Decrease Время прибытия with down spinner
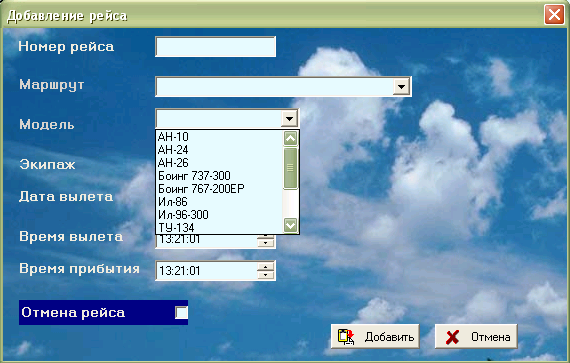 (266, 275)
